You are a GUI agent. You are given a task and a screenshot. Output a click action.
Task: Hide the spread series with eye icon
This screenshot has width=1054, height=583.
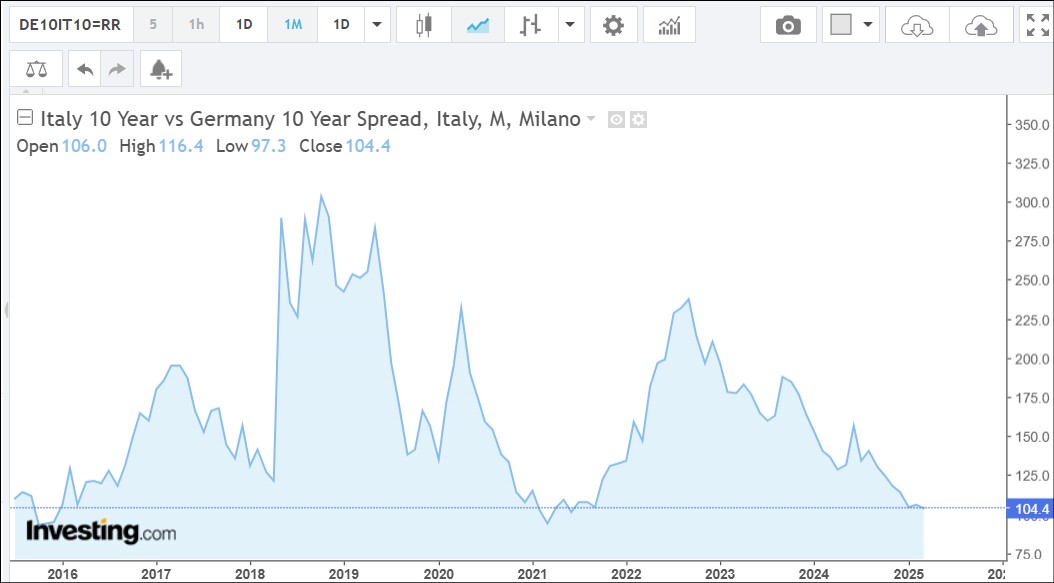tap(616, 120)
